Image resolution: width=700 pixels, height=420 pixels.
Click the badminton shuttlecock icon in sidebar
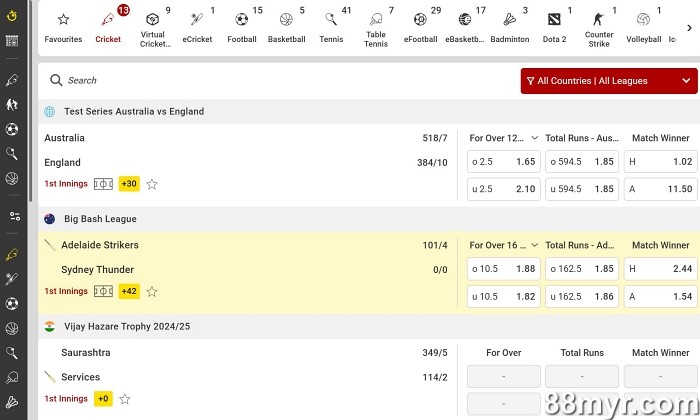click(x=12, y=402)
